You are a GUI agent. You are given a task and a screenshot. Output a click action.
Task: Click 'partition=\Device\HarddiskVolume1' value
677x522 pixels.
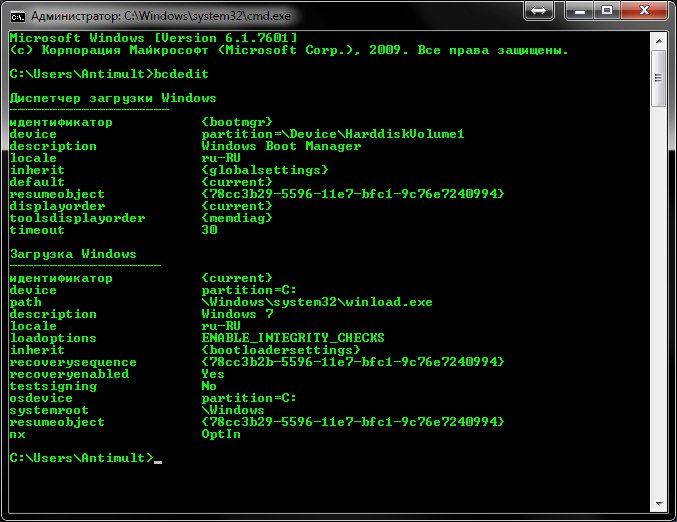click(333, 134)
